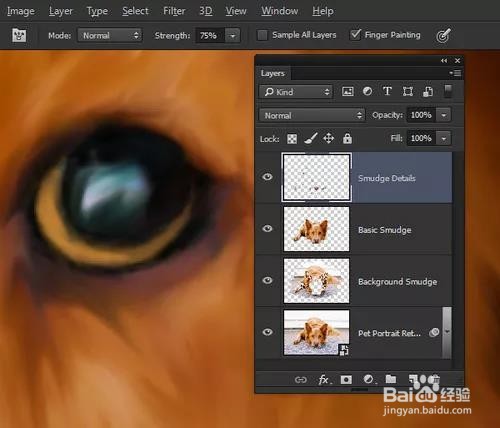Expand smart filters on Pet Portrait layer
Viewport: 500px width, 428px height.
pos(447,332)
